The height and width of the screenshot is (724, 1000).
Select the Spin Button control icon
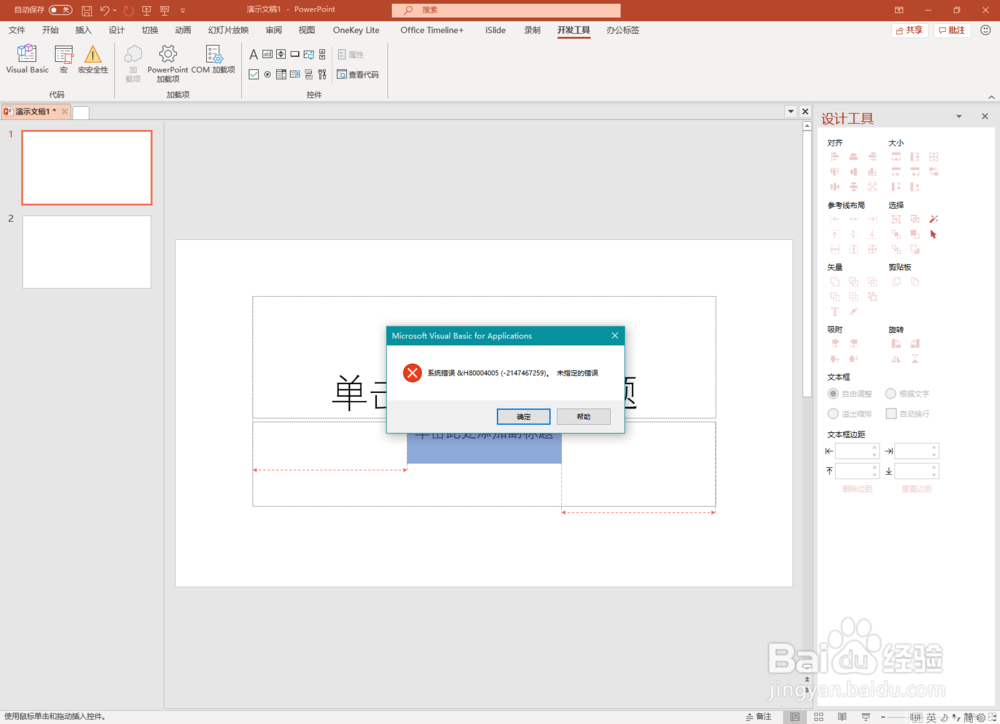tap(281, 54)
